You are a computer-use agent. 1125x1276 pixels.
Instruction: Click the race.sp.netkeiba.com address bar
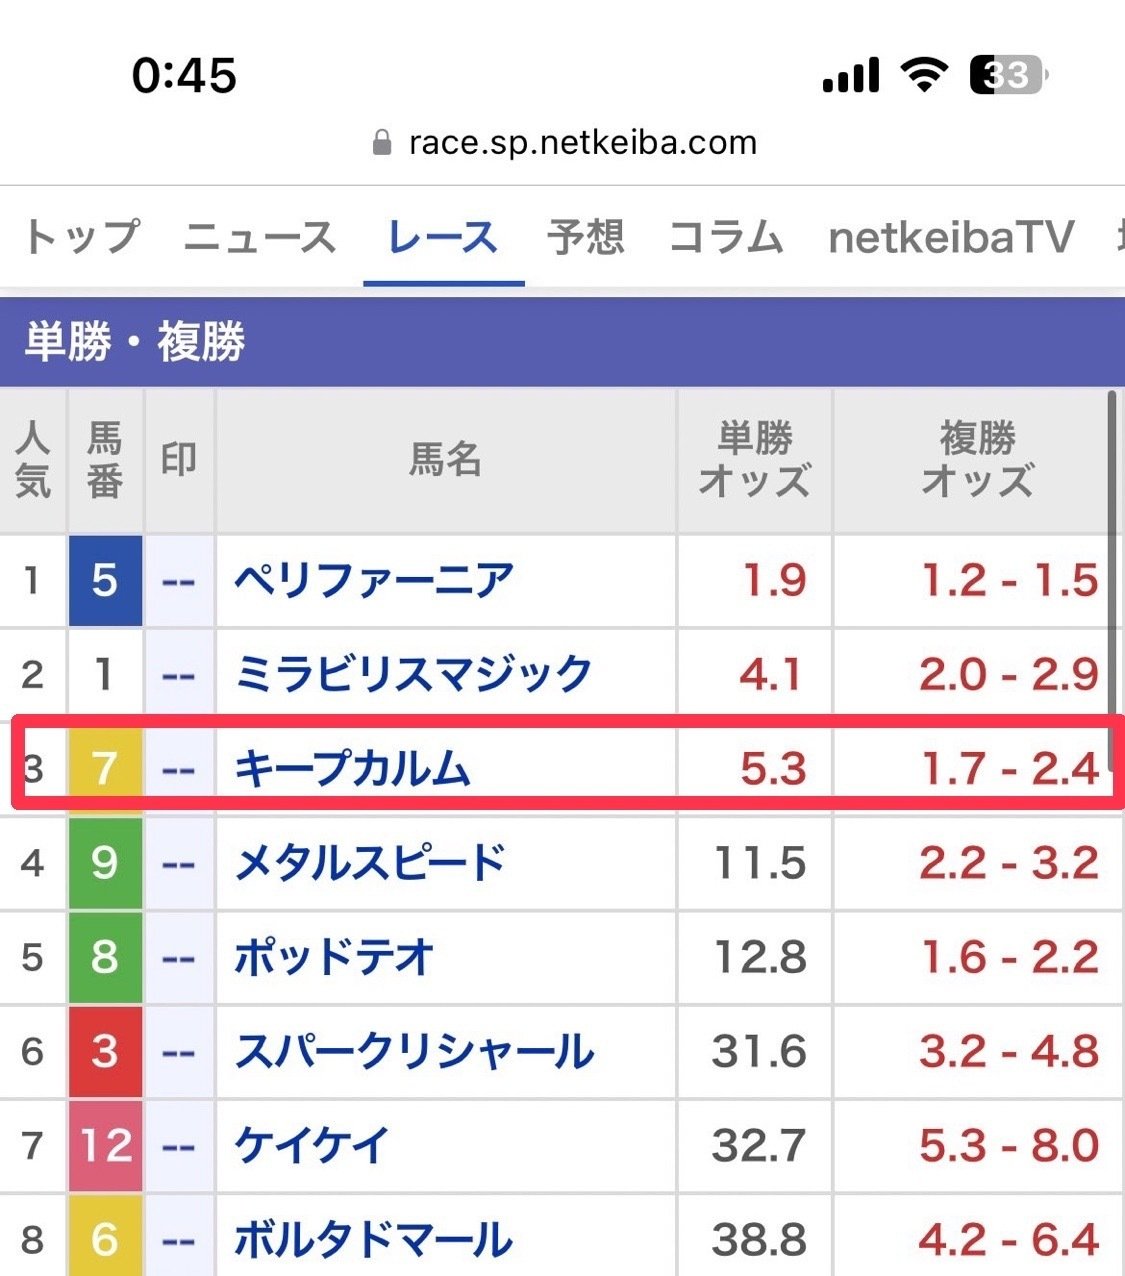[x=563, y=143]
